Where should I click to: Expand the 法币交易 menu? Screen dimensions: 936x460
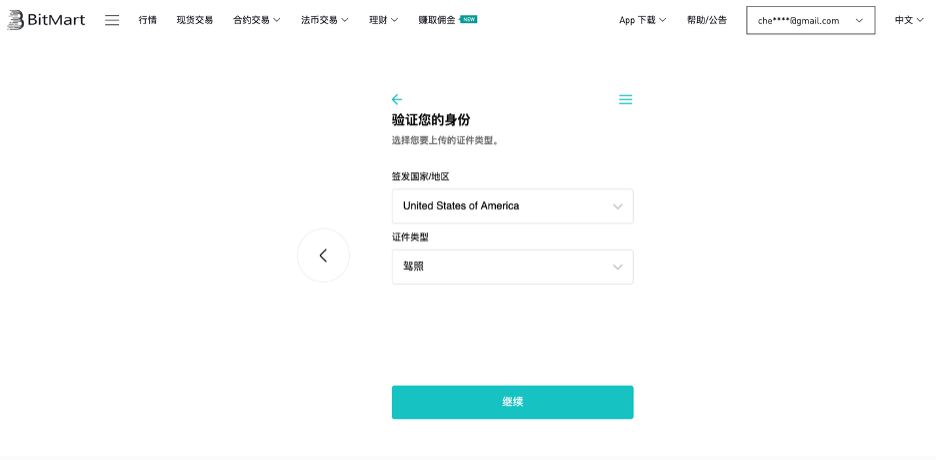click(325, 20)
